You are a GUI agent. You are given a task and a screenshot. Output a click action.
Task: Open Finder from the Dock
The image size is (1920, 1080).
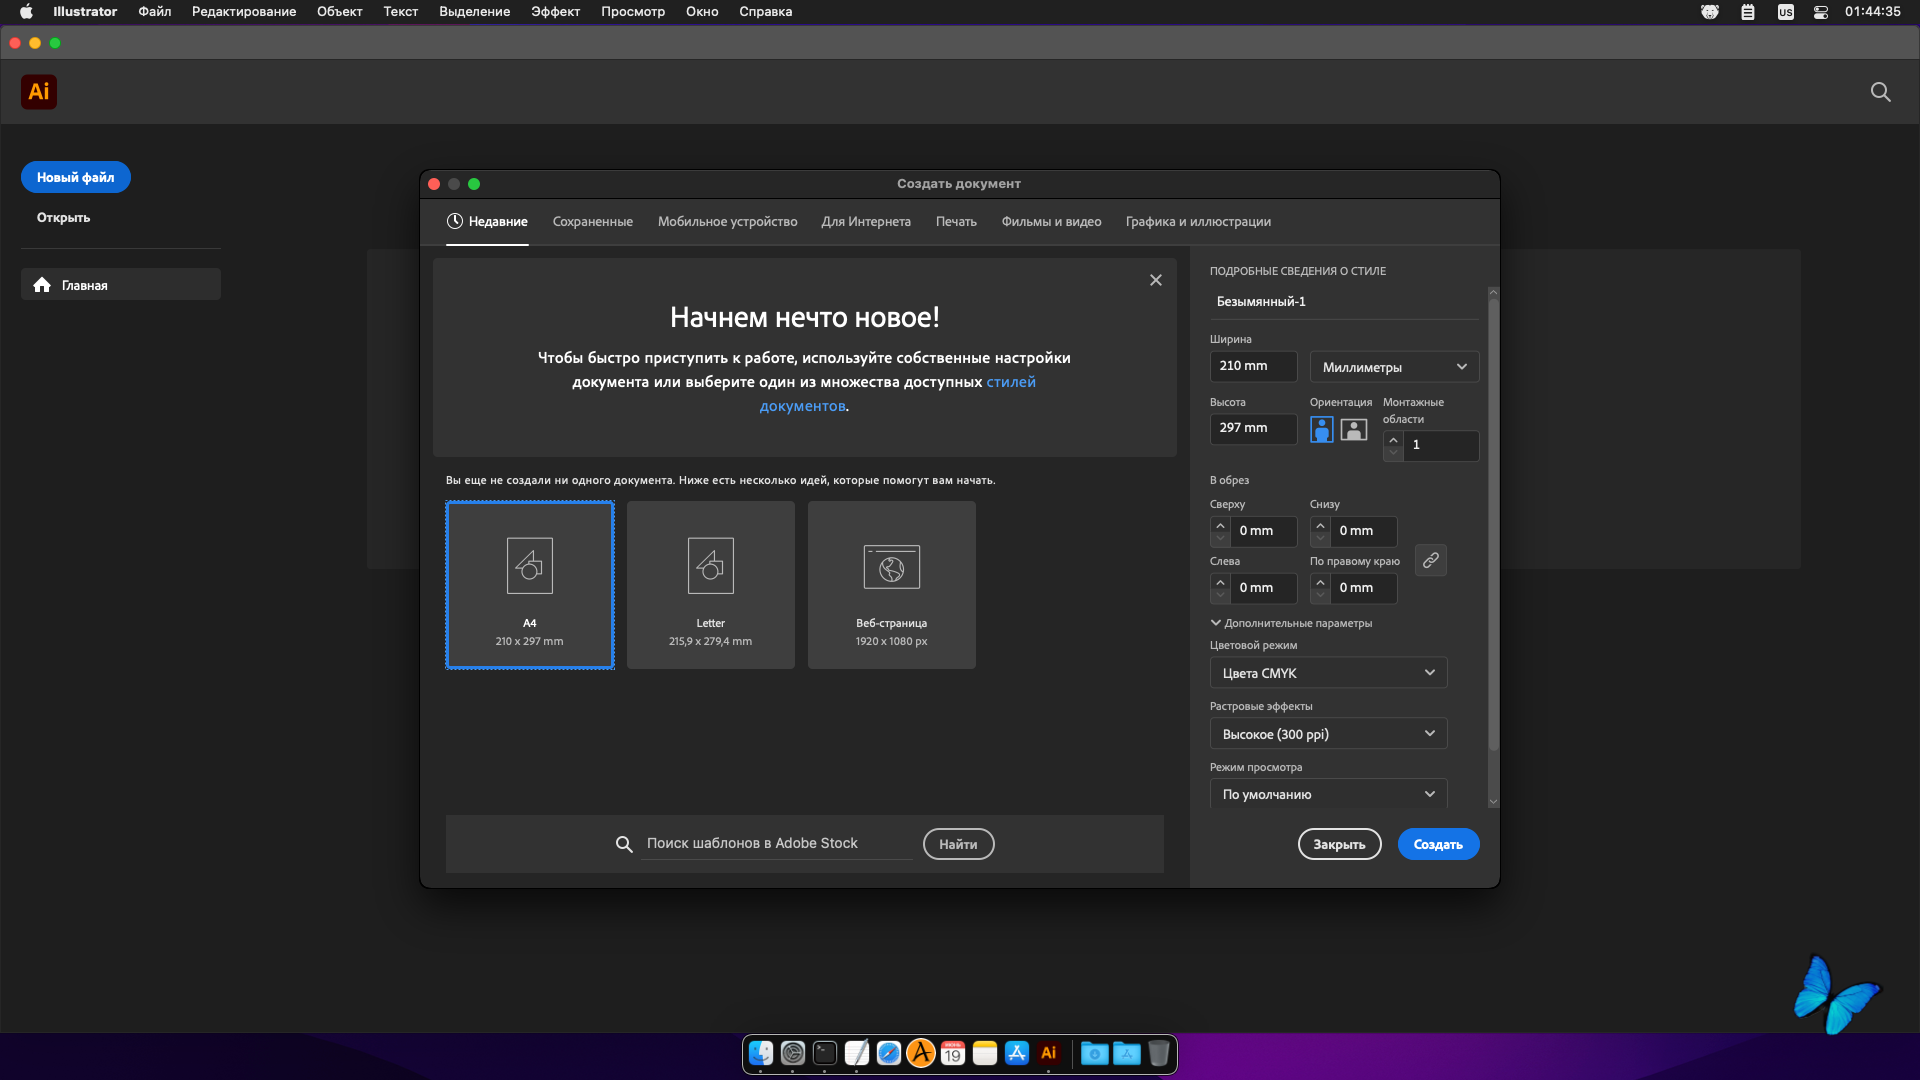tap(761, 1053)
